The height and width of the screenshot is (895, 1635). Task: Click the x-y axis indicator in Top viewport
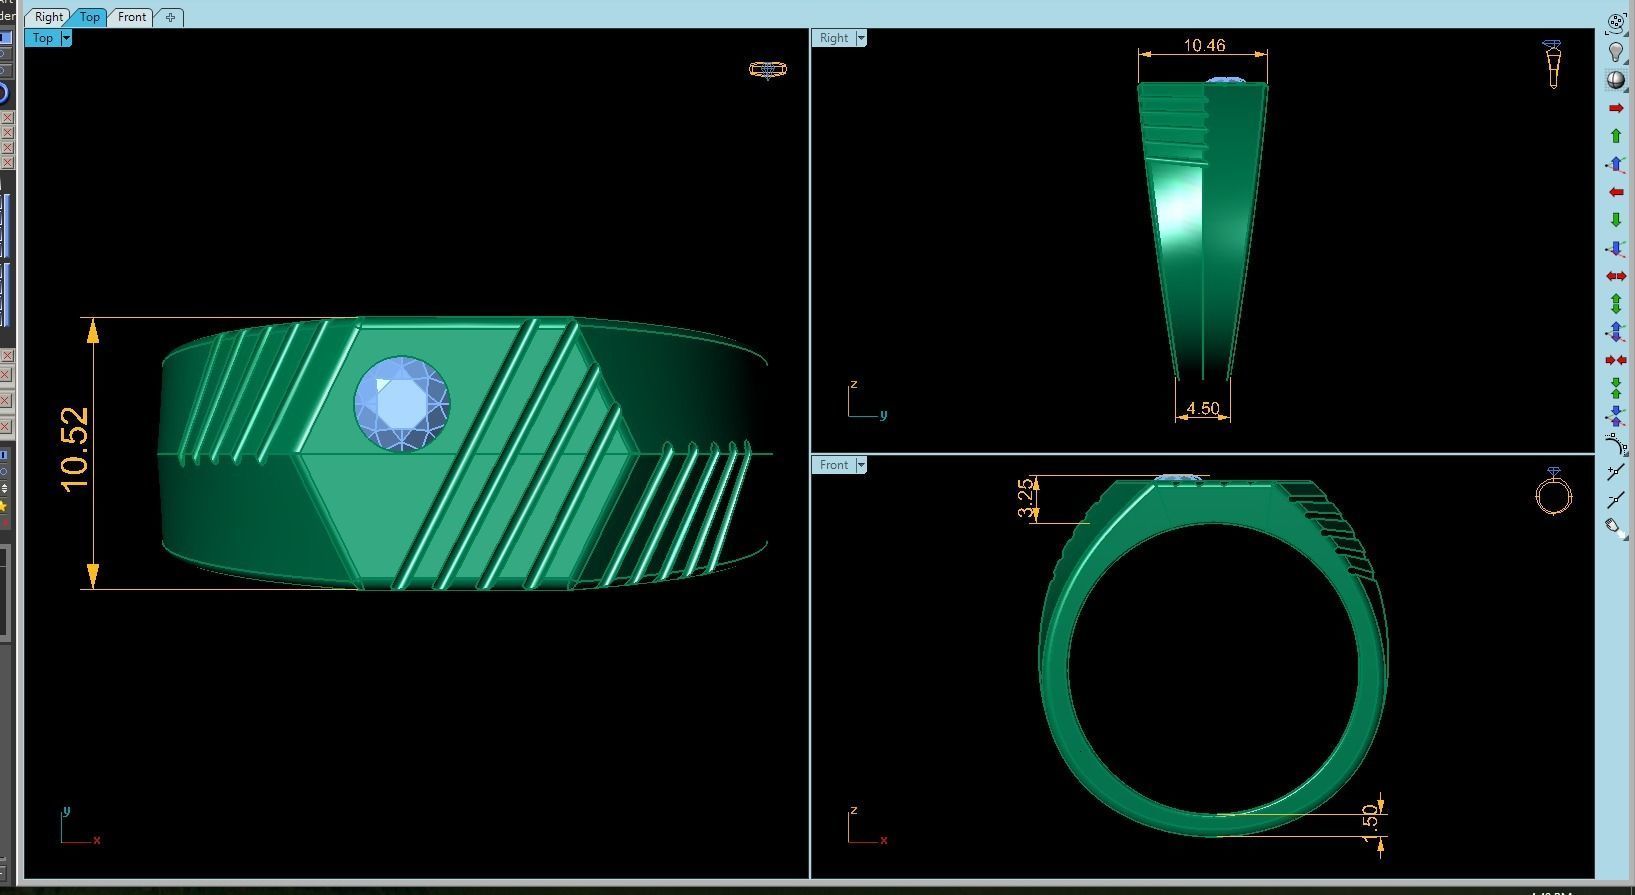pos(80,826)
